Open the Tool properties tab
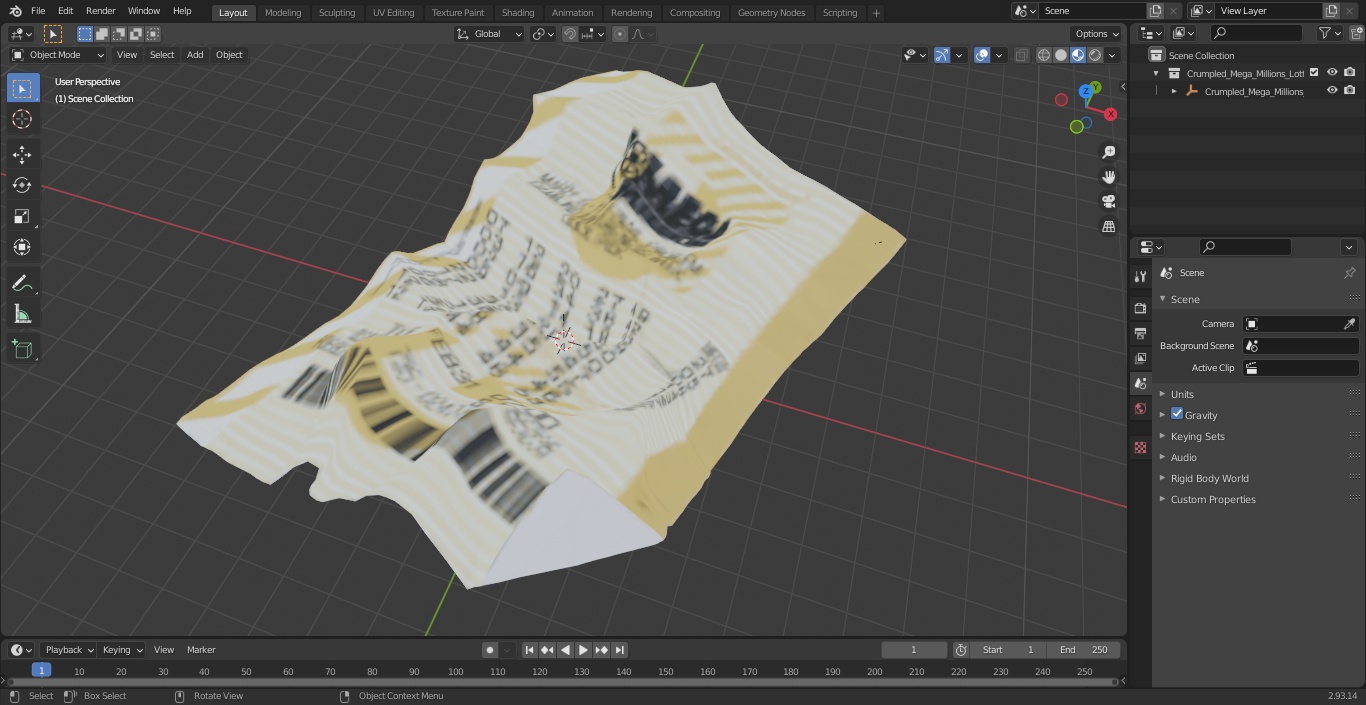This screenshot has width=1366, height=705. pos(1140,277)
